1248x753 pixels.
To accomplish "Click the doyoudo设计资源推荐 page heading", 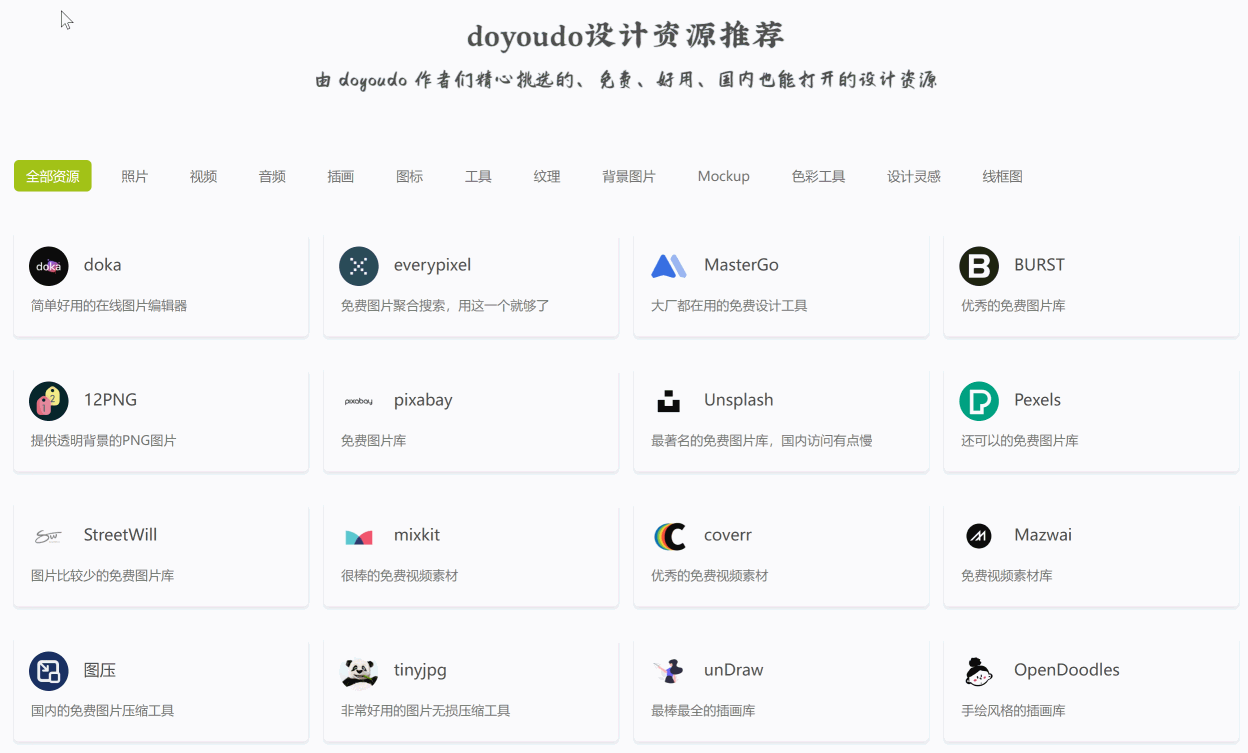I will pyautogui.click(x=626, y=36).
